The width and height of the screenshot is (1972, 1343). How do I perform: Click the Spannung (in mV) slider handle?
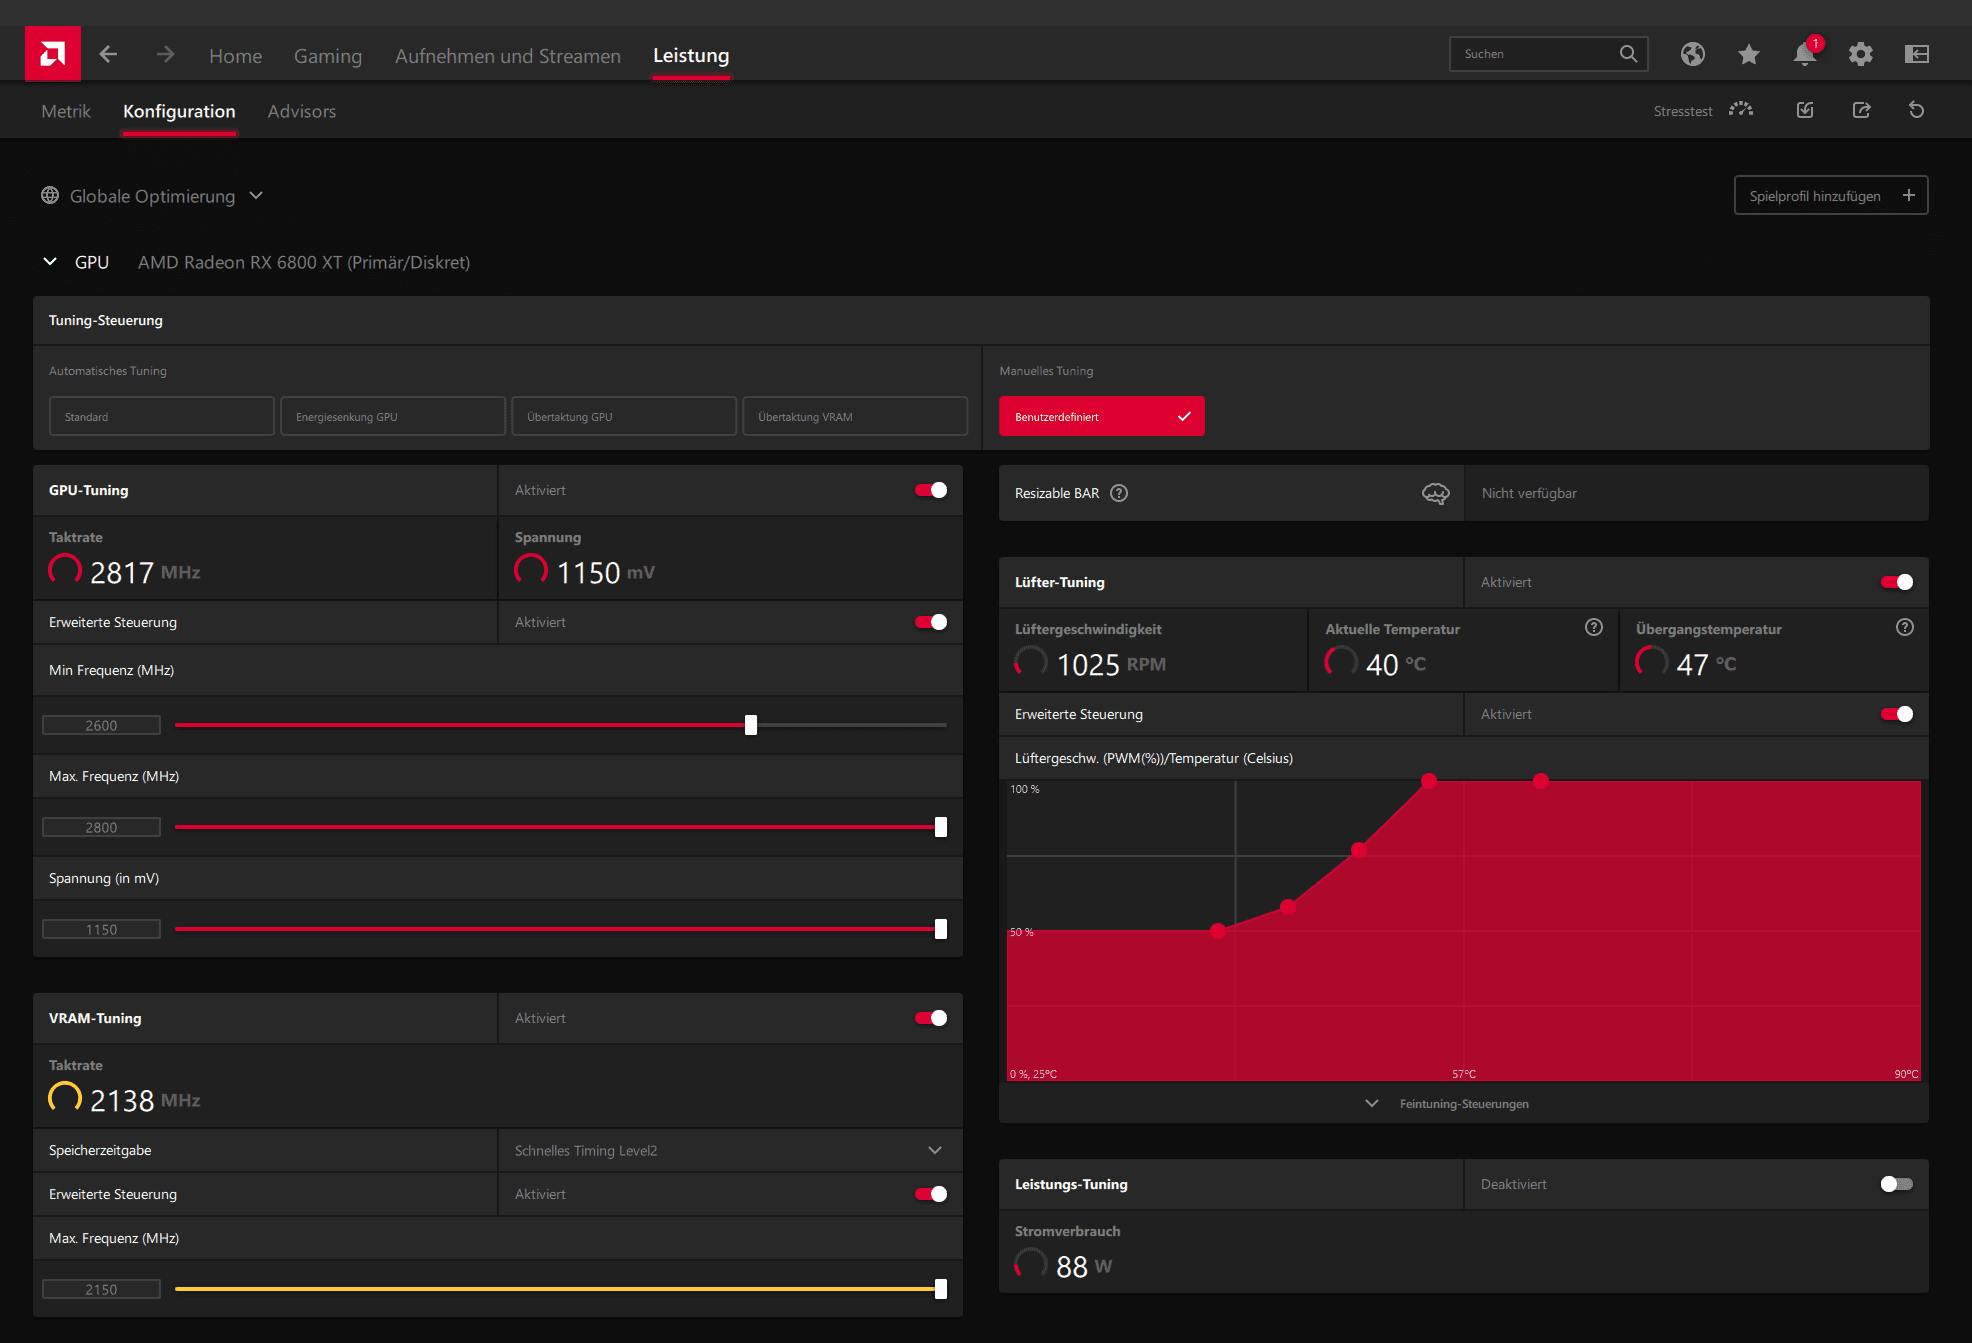(941, 929)
